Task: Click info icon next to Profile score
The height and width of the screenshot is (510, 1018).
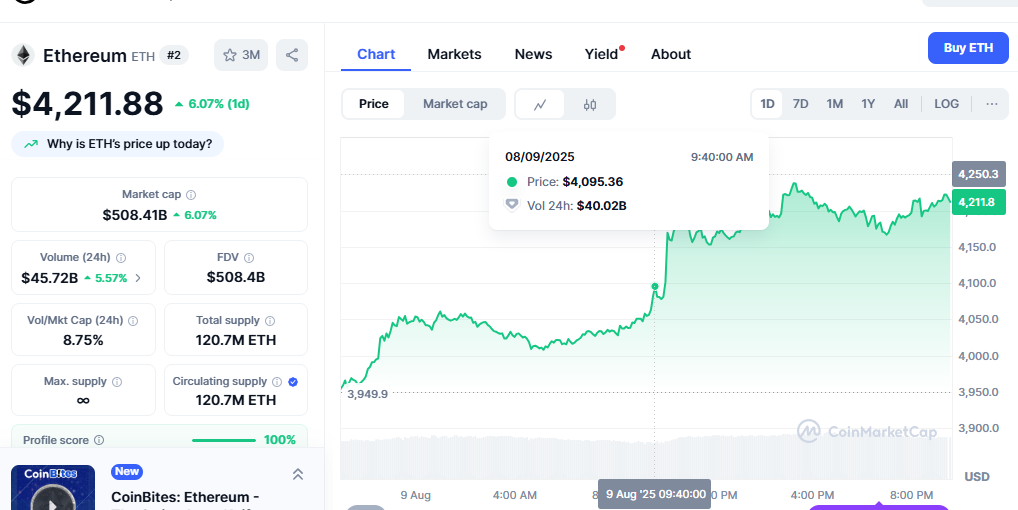Action: [x=99, y=440]
